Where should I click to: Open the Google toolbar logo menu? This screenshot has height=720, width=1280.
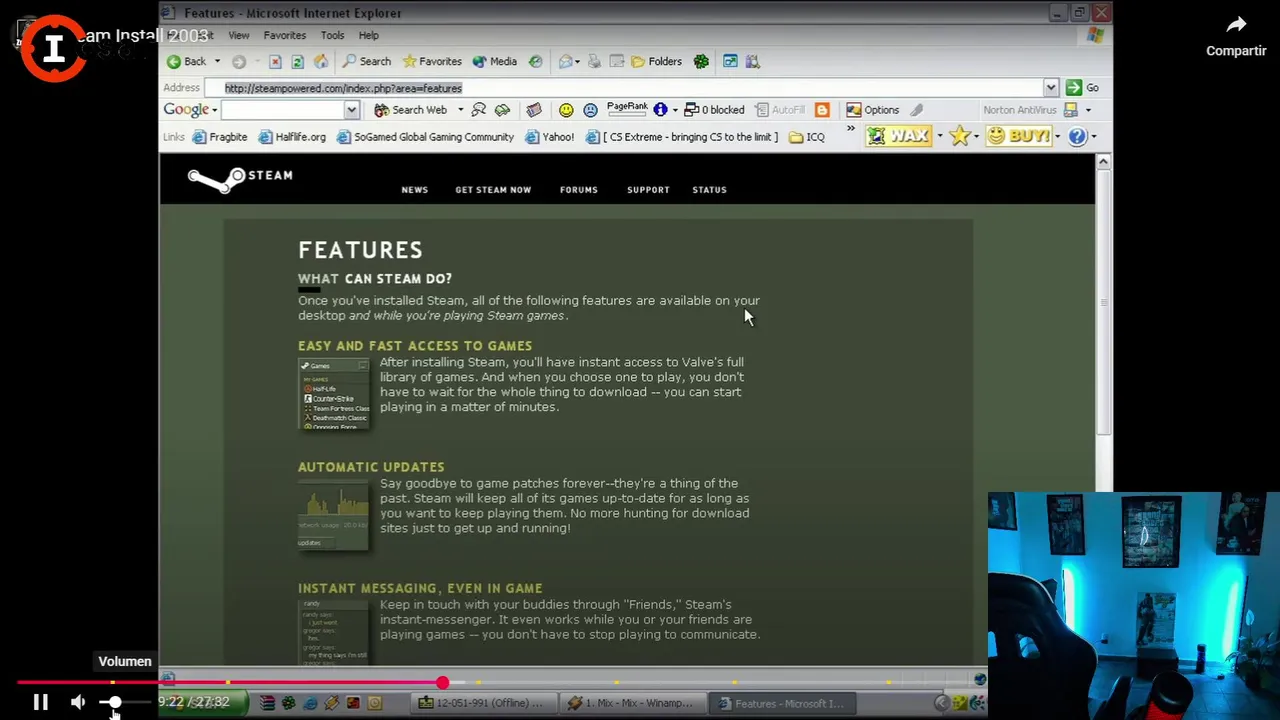(x=189, y=110)
